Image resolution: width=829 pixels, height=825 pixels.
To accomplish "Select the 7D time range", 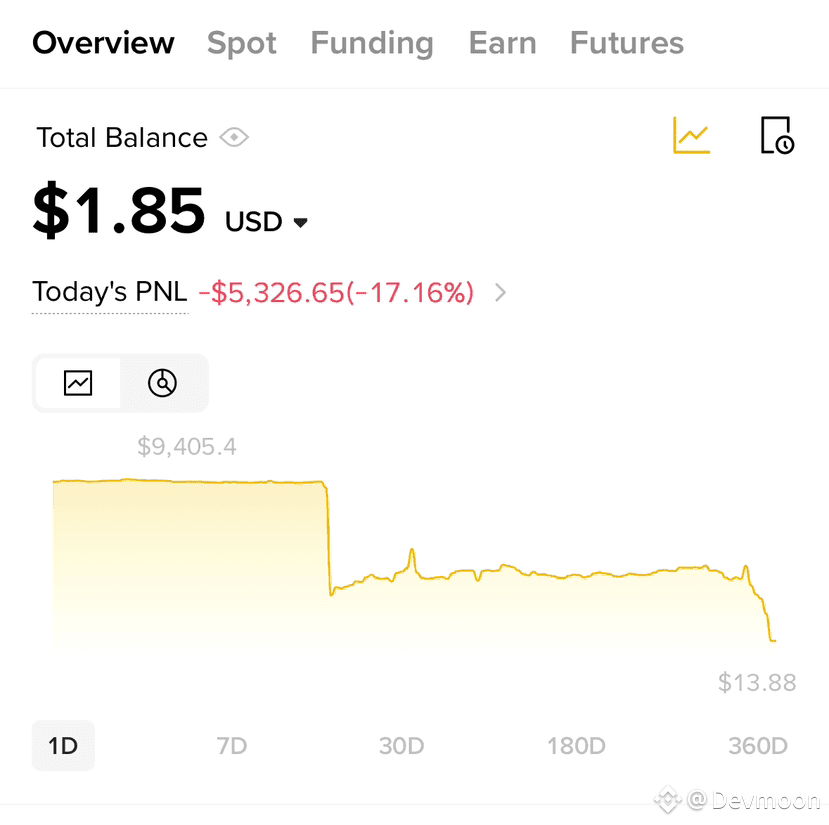I will pos(232,746).
